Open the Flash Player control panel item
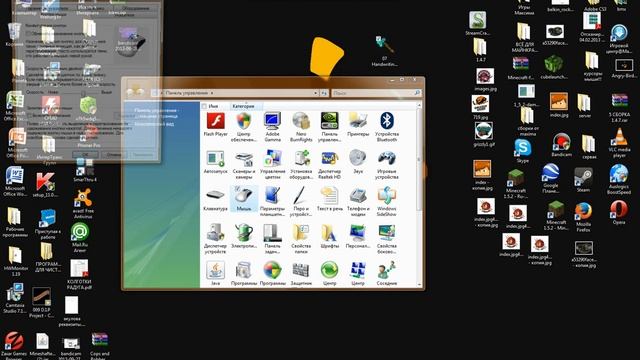Image resolution: width=640 pixels, height=360 pixels. point(216,124)
